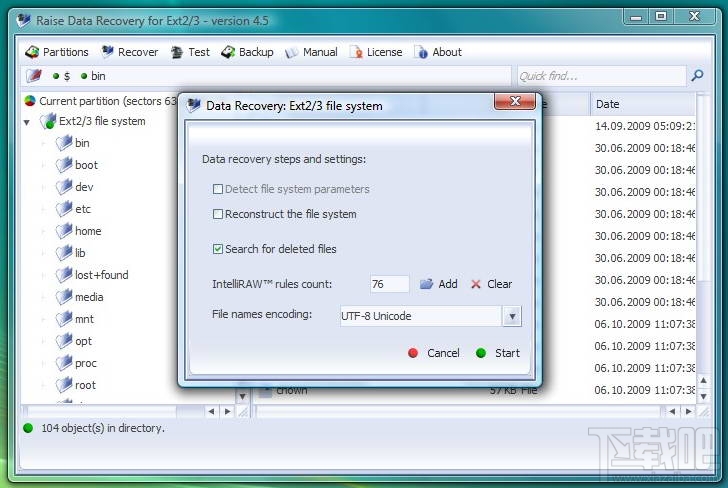This screenshot has height=488, width=728.
Task: Click the lib folder icon in tree
Action: pyautogui.click(x=64, y=253)
